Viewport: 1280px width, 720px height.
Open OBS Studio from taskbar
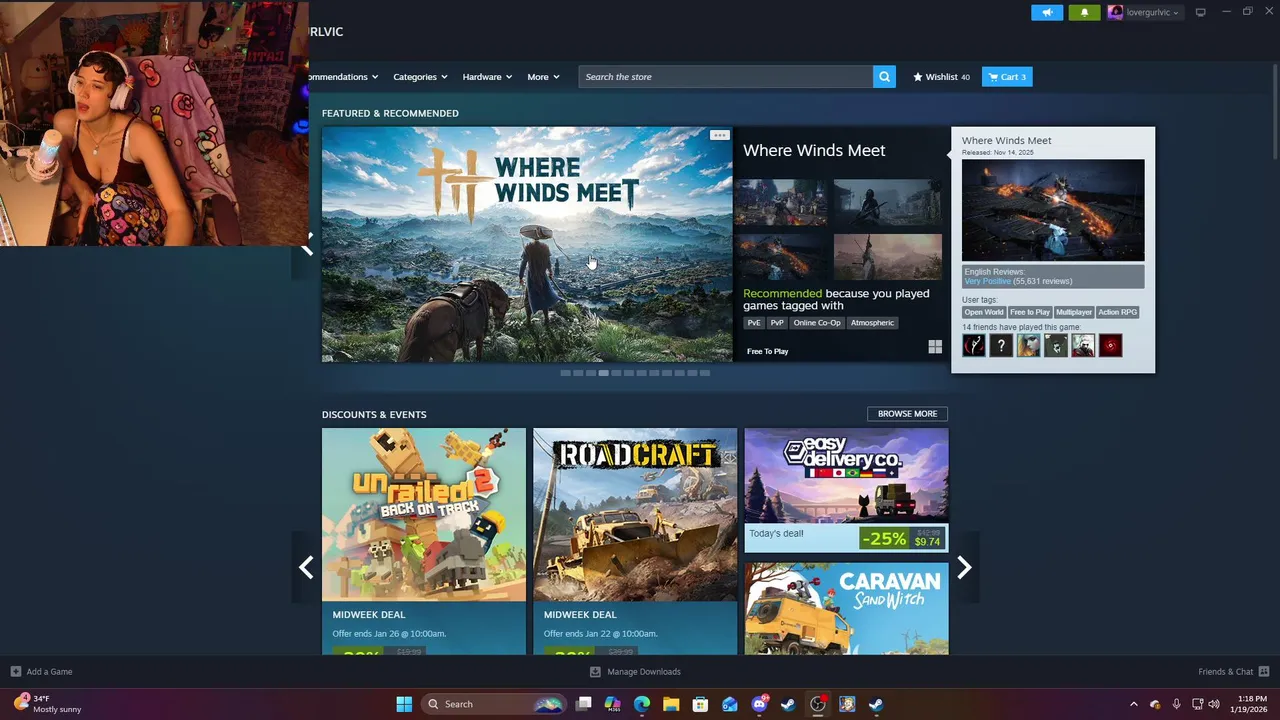click(x=818, y=704)
